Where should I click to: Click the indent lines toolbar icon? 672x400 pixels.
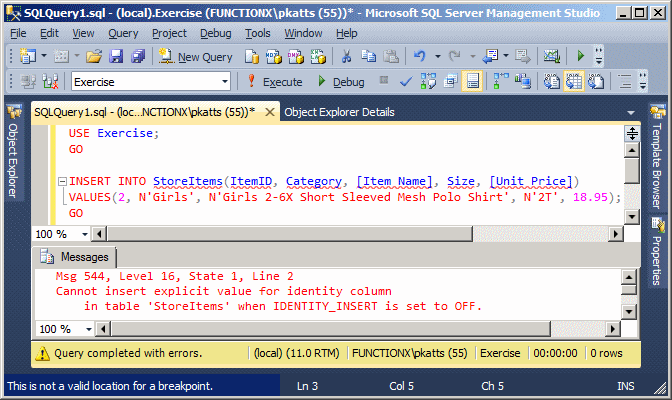(x=624, y=81)
